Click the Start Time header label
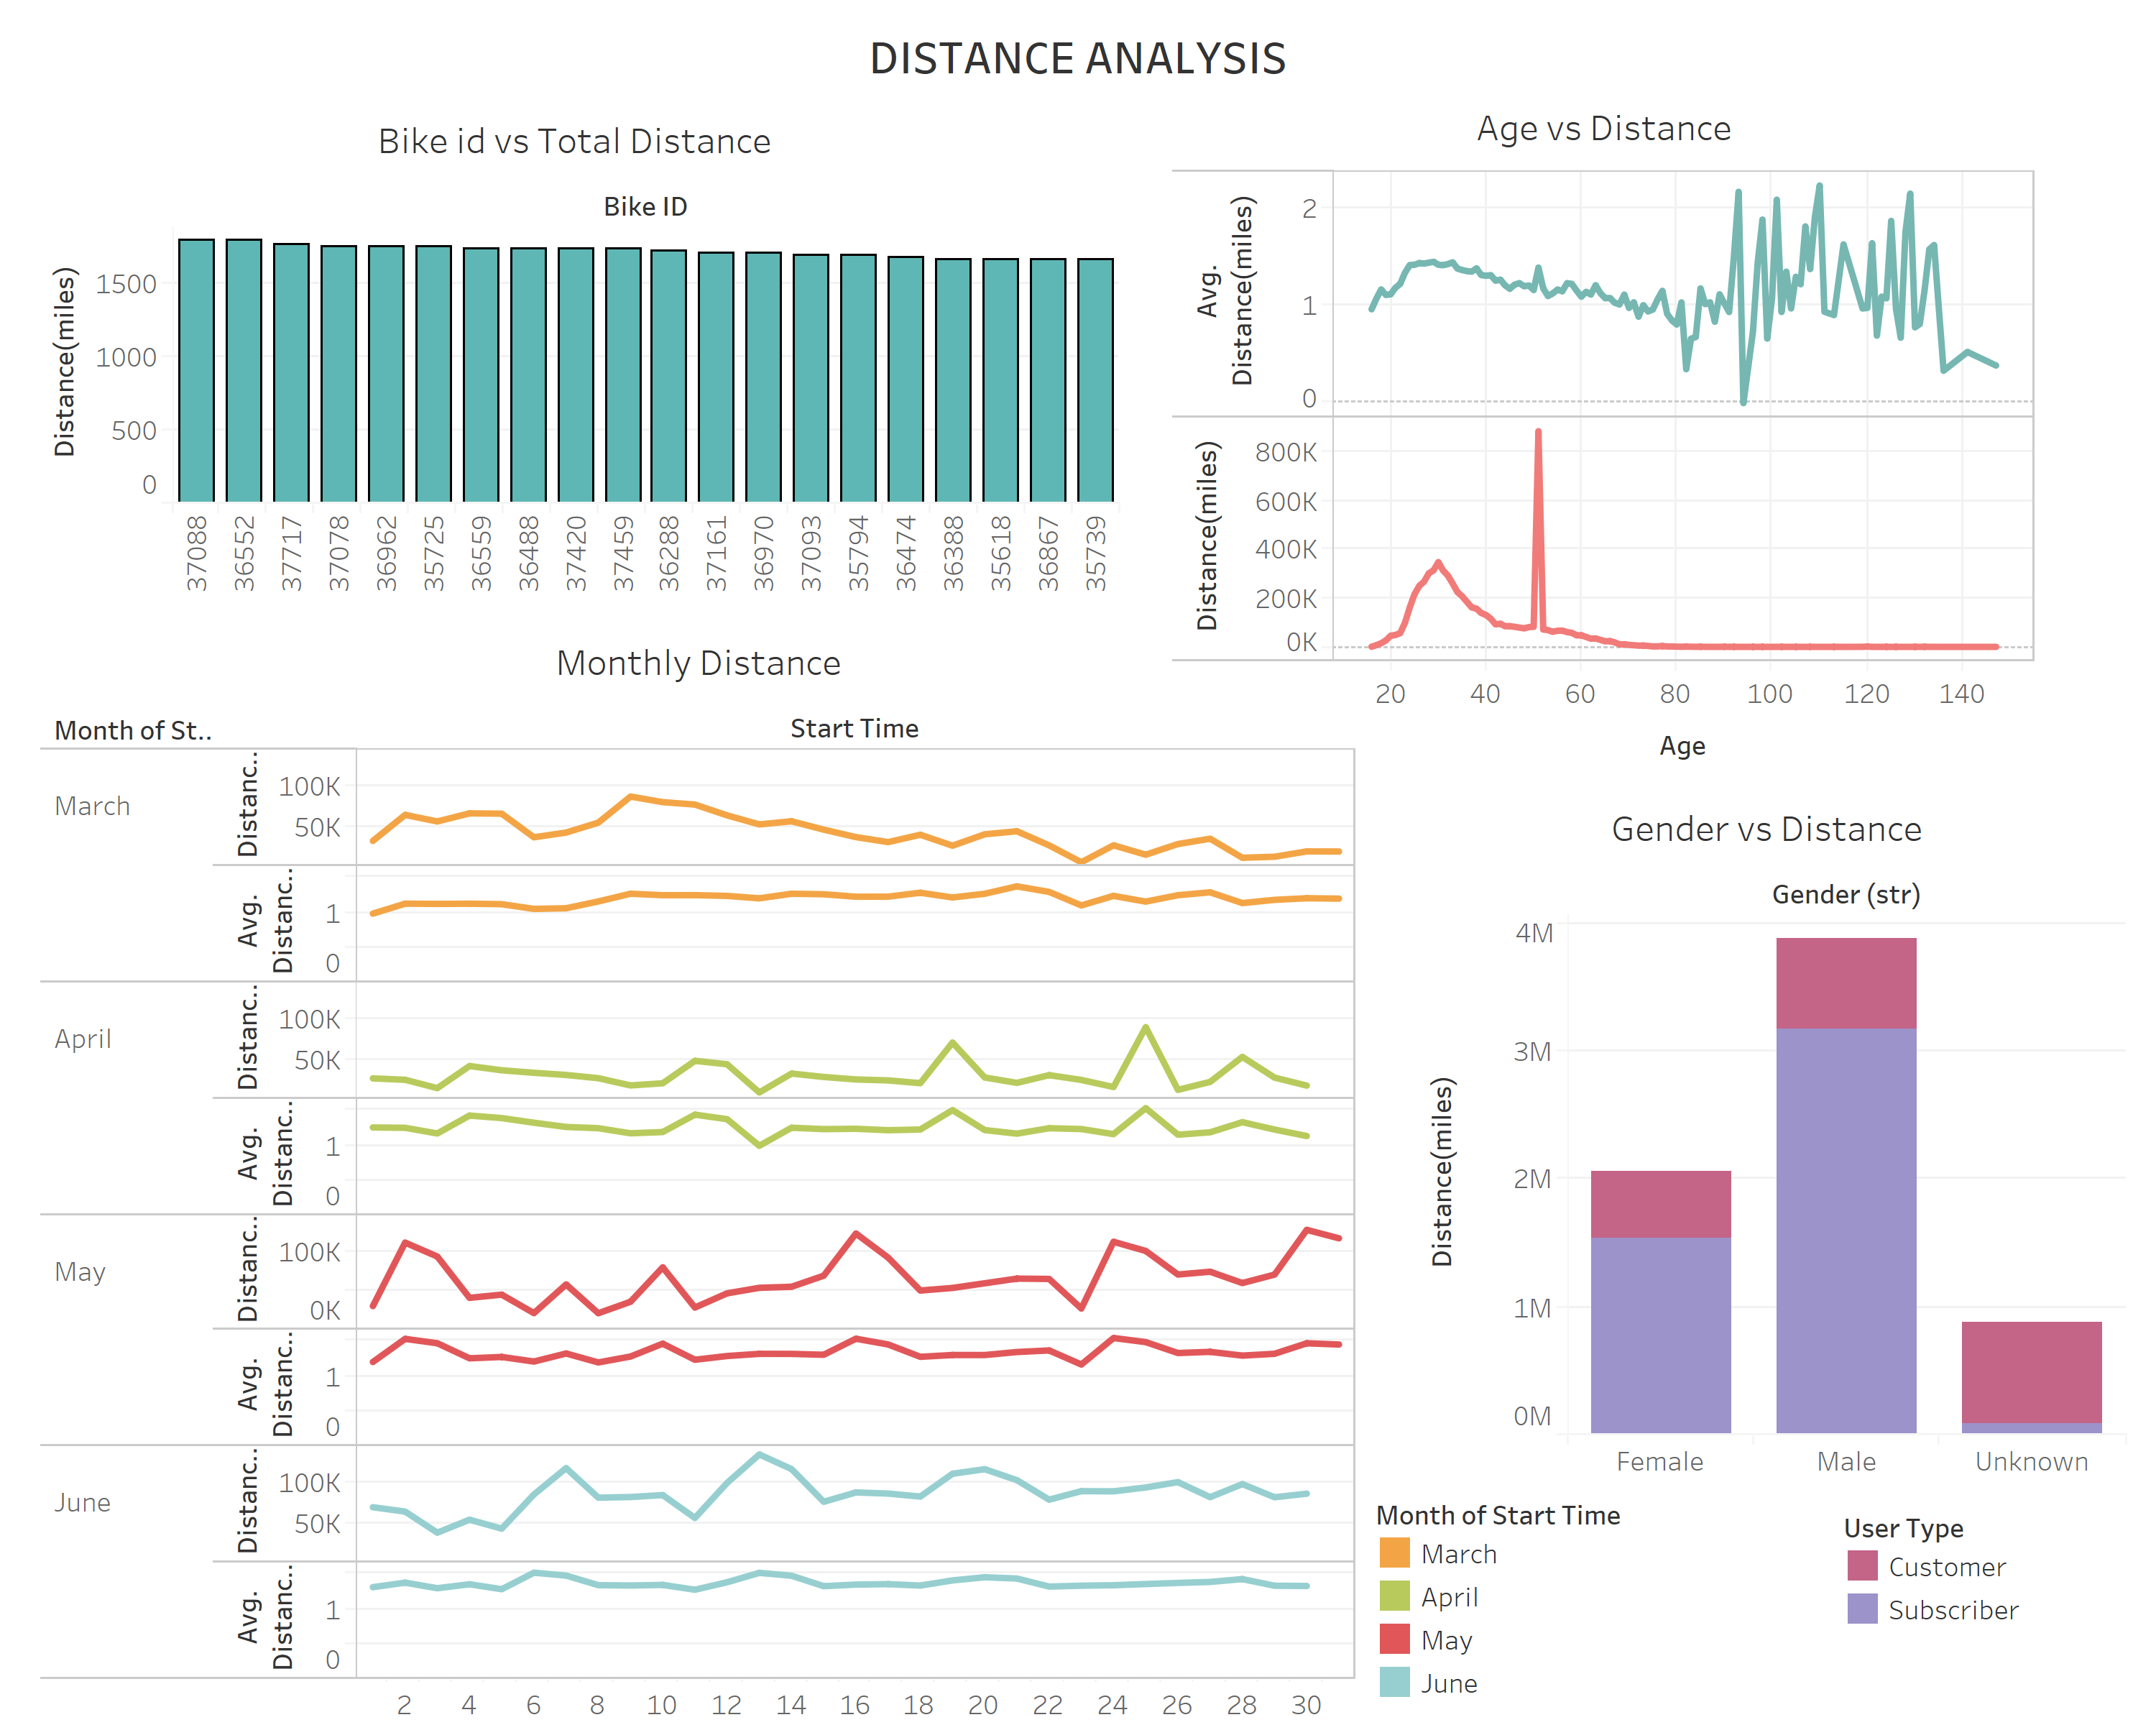Image resolution: width=2156 pixels, height=1725 pixels. [853, 729]
